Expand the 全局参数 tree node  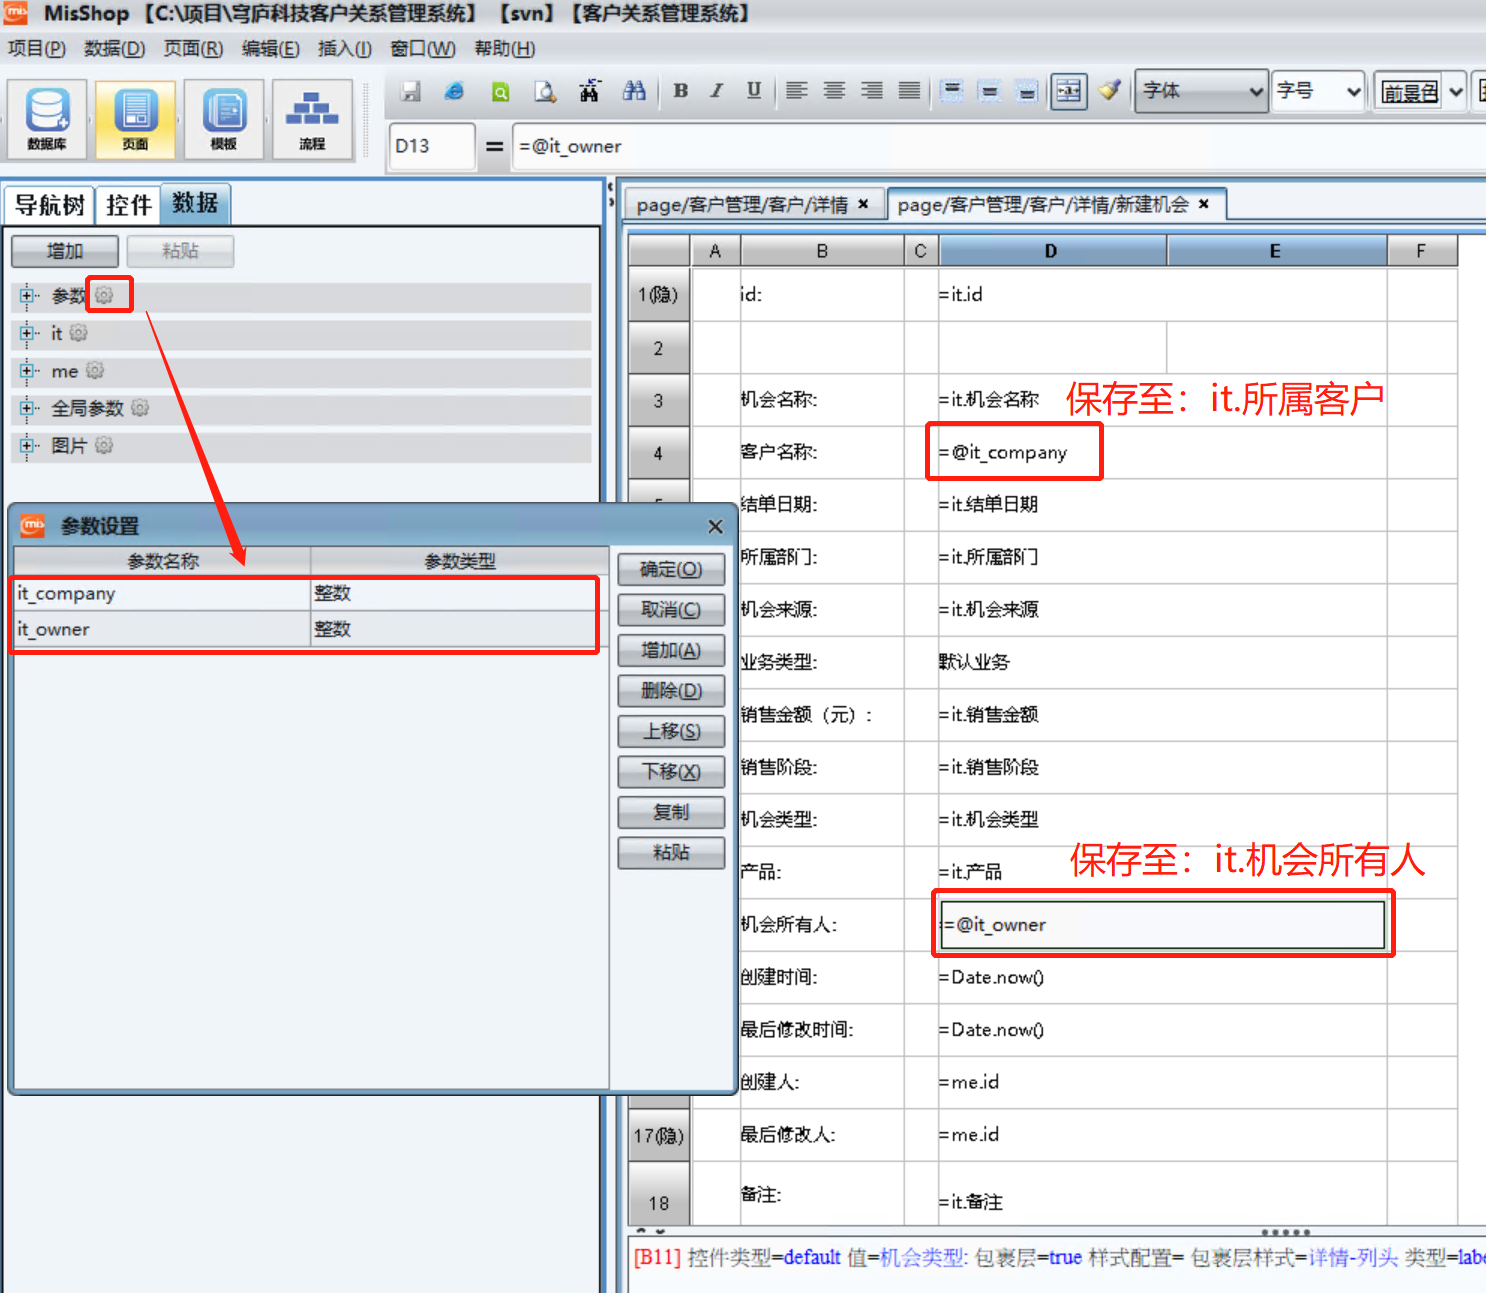(27, 408)
